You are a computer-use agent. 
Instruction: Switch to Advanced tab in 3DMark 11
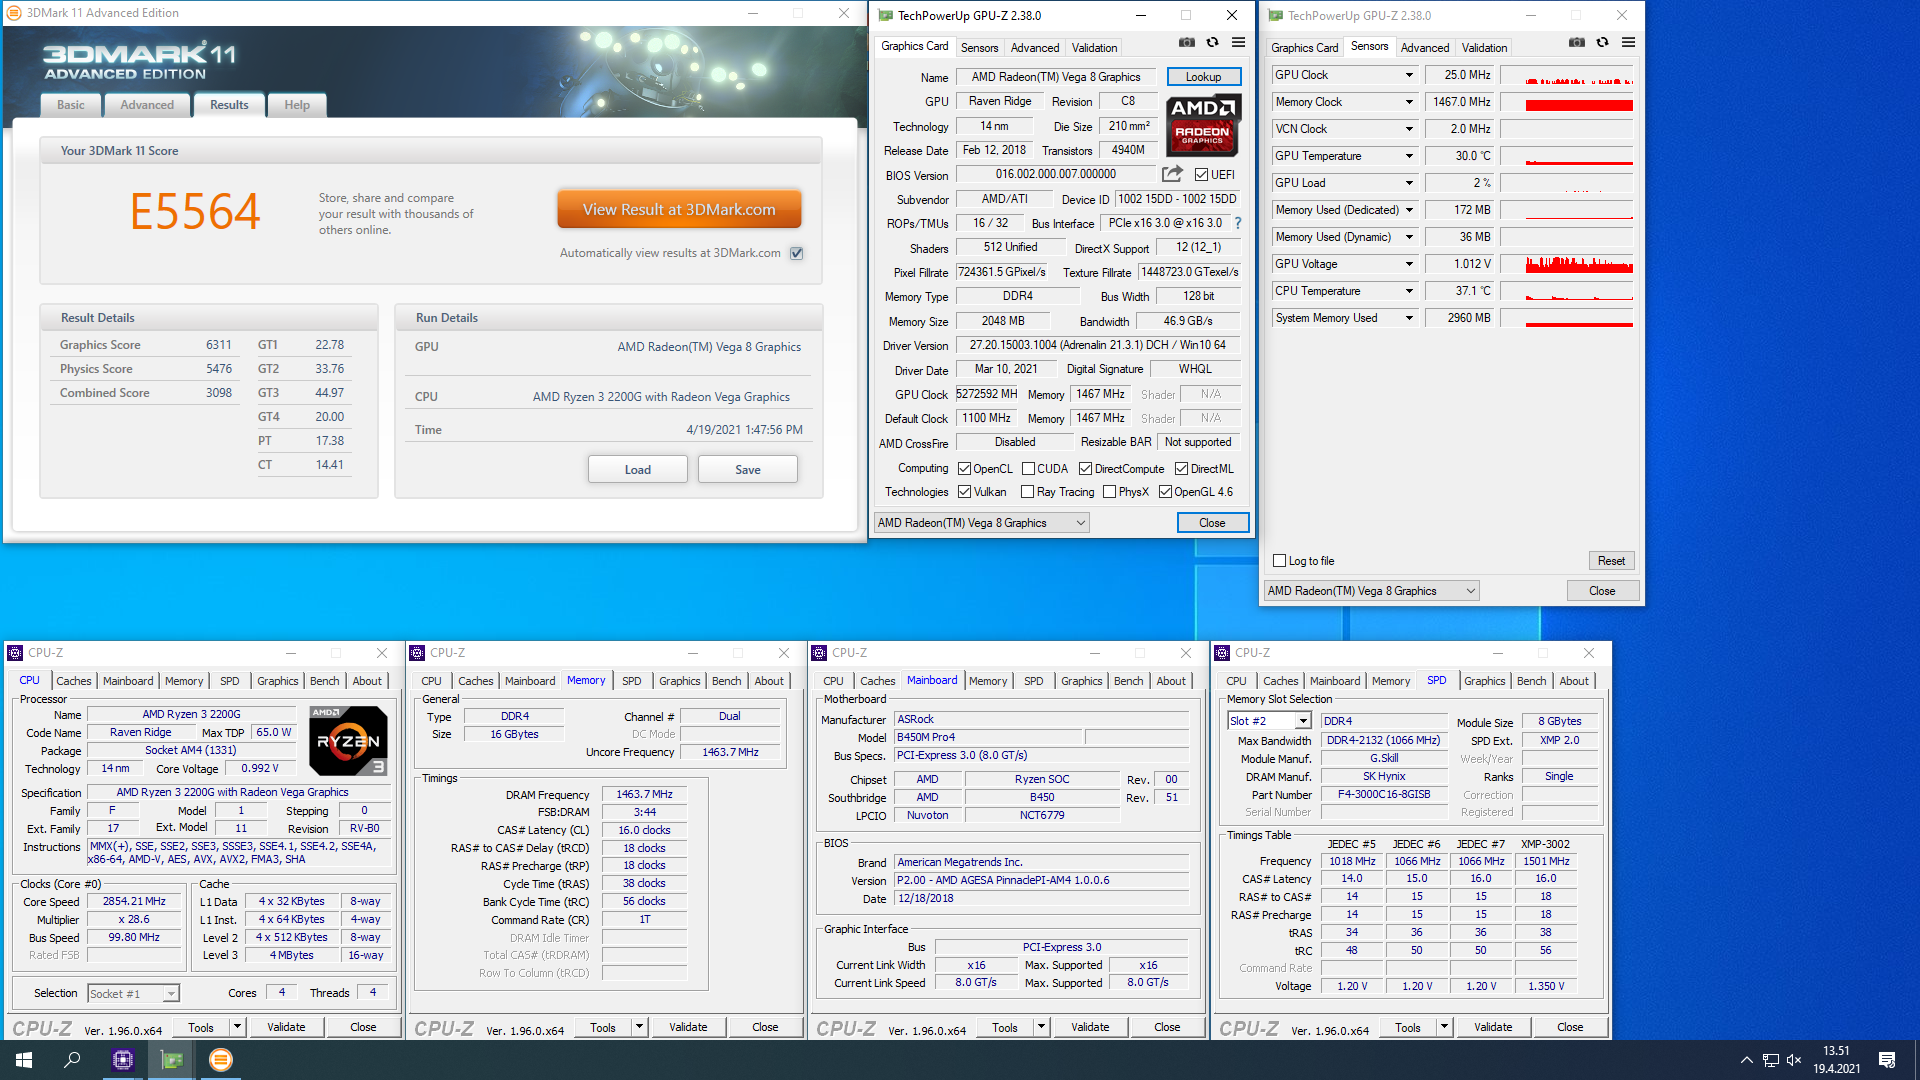[x=147, y=105]
